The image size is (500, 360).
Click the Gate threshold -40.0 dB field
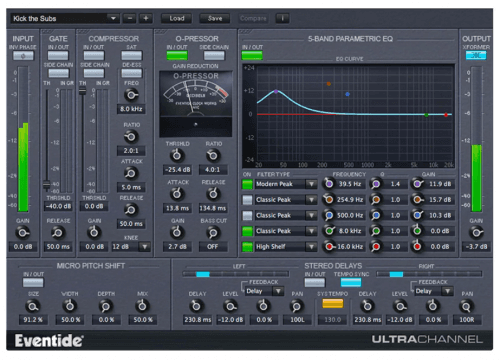click(x=58, y=206)
